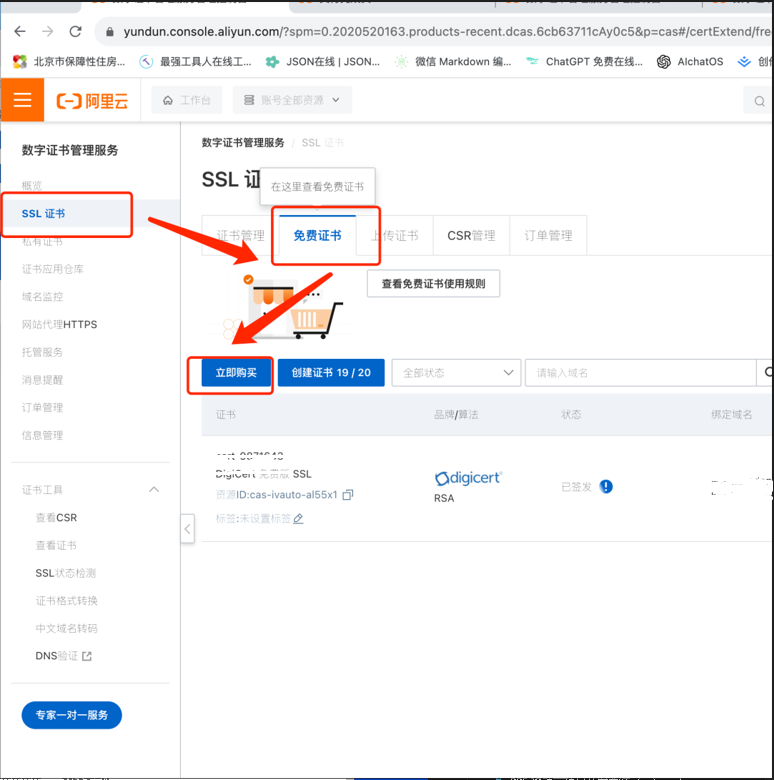This screenshot has height=780, width=774.
Task: Click the 请输入域名 search field
Action: pos(640,373)
